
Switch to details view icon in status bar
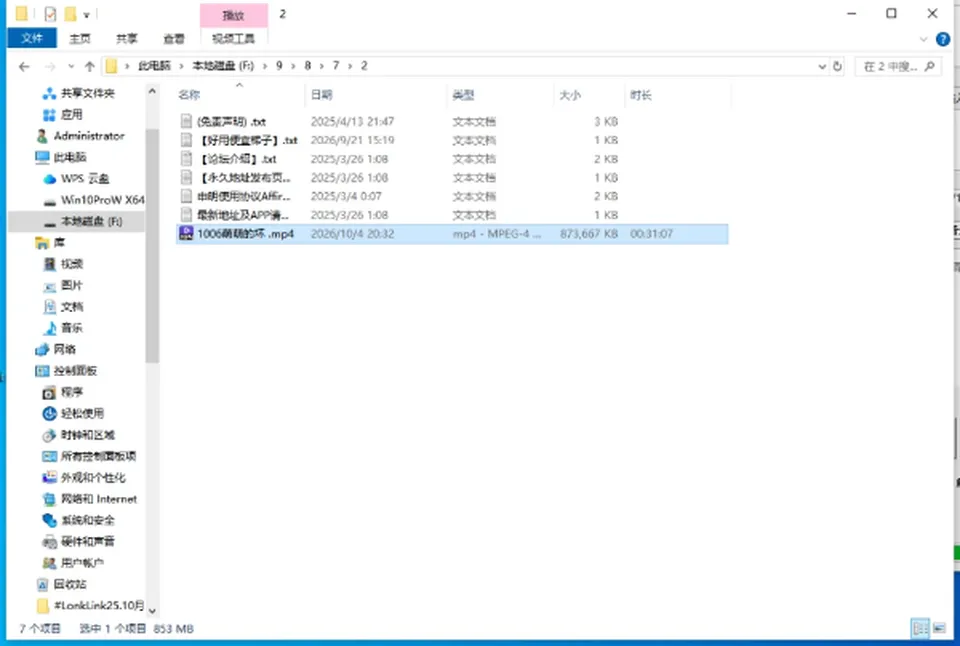click(x=920, y=628)
